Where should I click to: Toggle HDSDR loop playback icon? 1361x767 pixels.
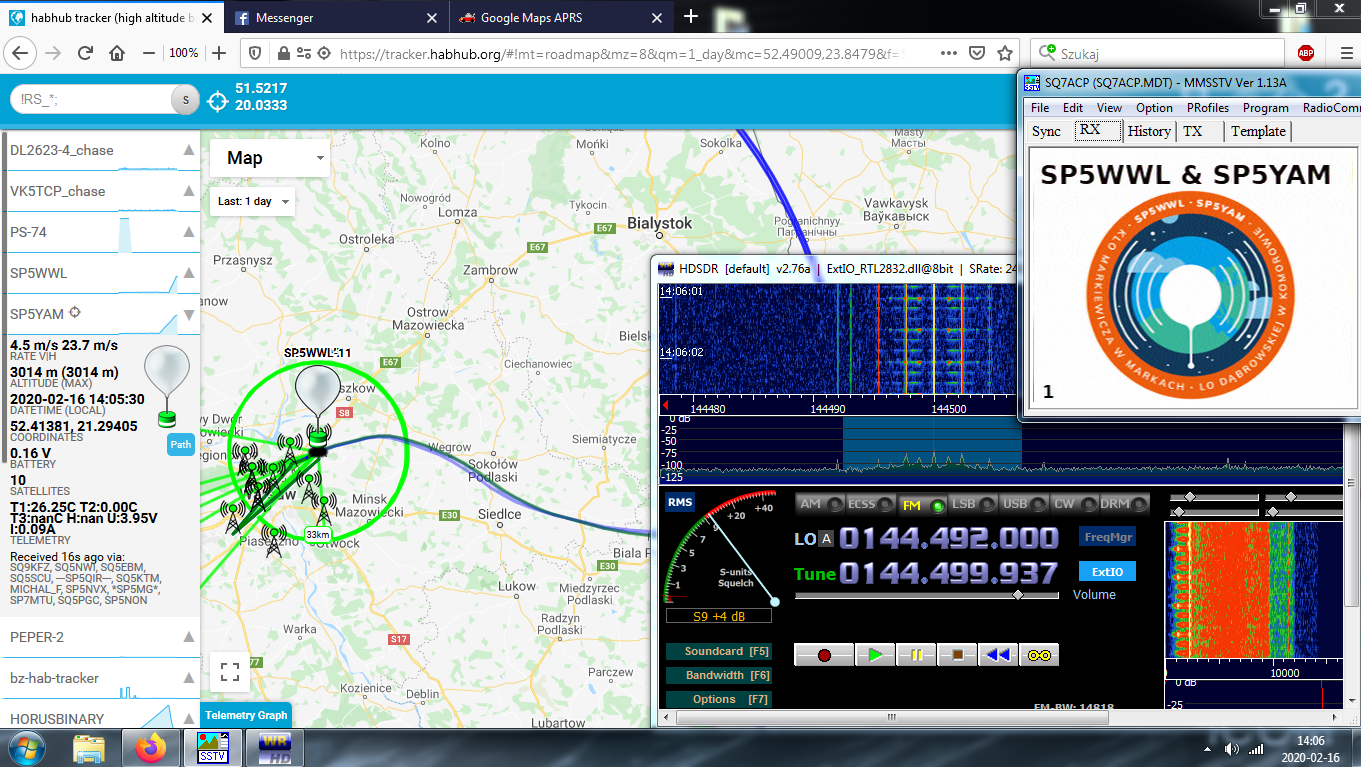tap(1039, 655)
